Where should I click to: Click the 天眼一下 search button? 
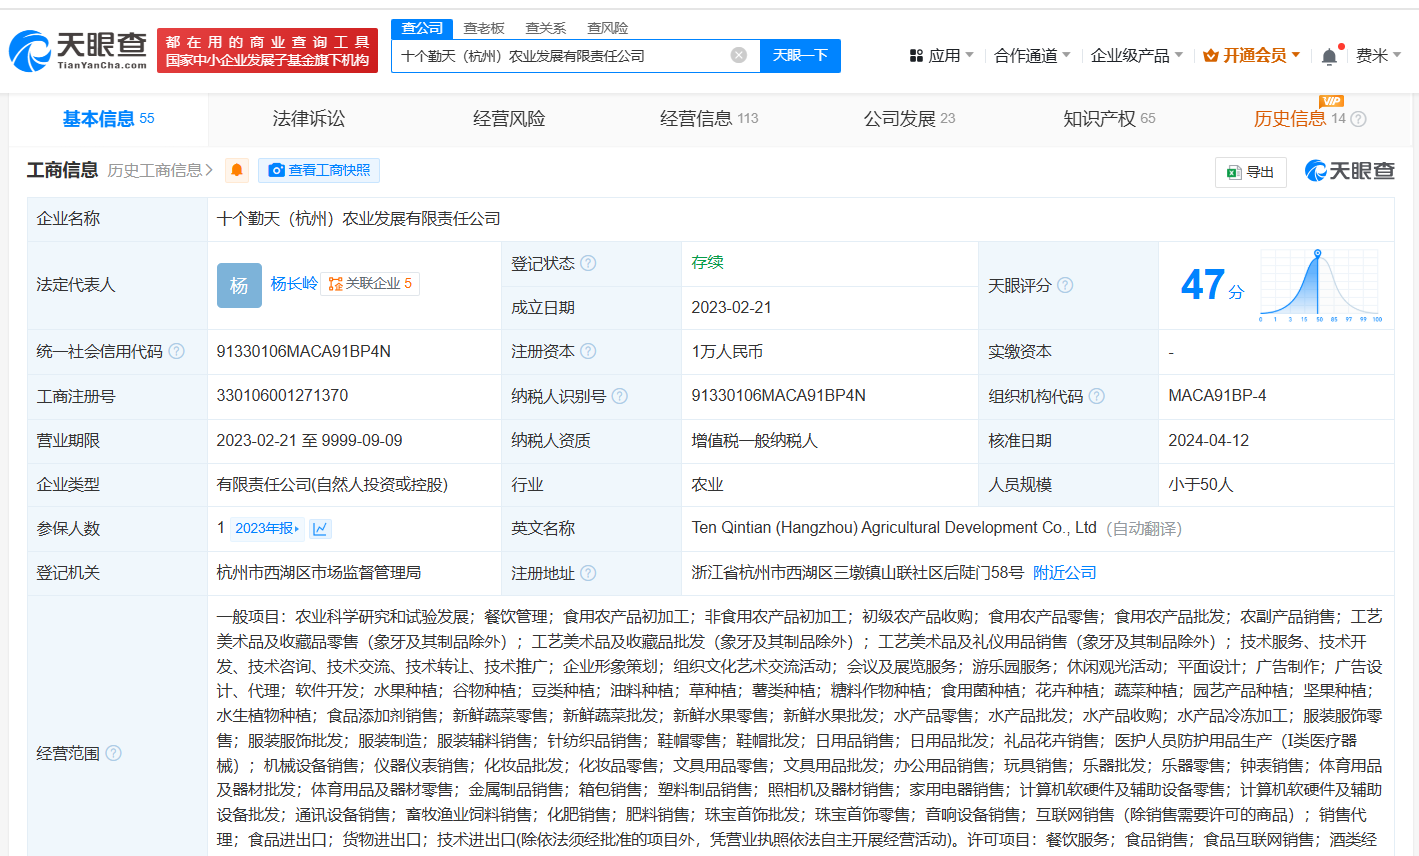(x=800, y=56)
